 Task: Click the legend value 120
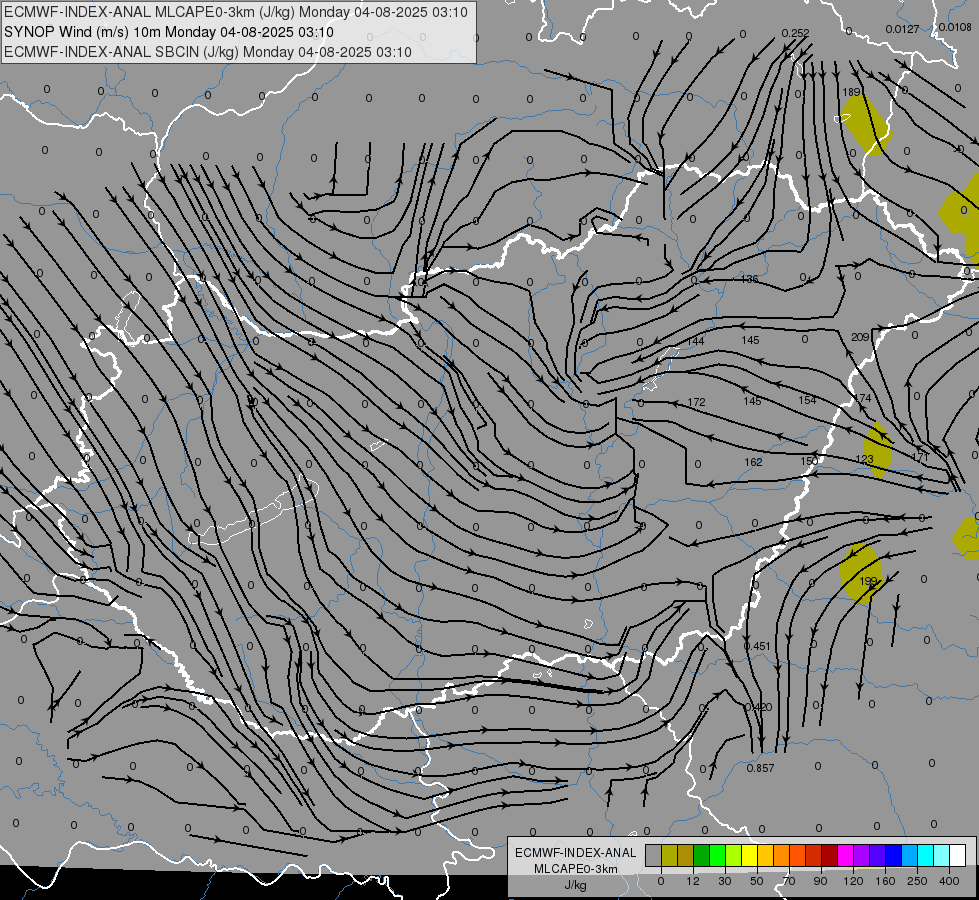pos(853,881)
